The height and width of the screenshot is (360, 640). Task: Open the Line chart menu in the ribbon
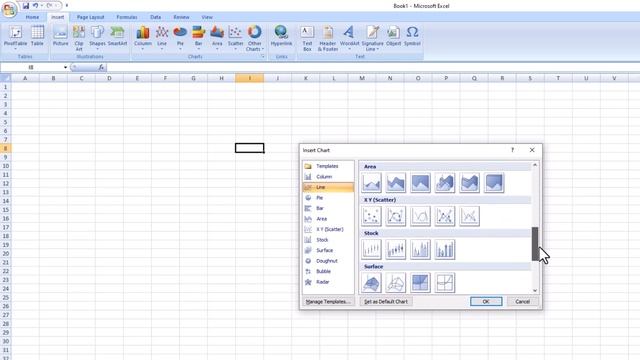(162, 38)
